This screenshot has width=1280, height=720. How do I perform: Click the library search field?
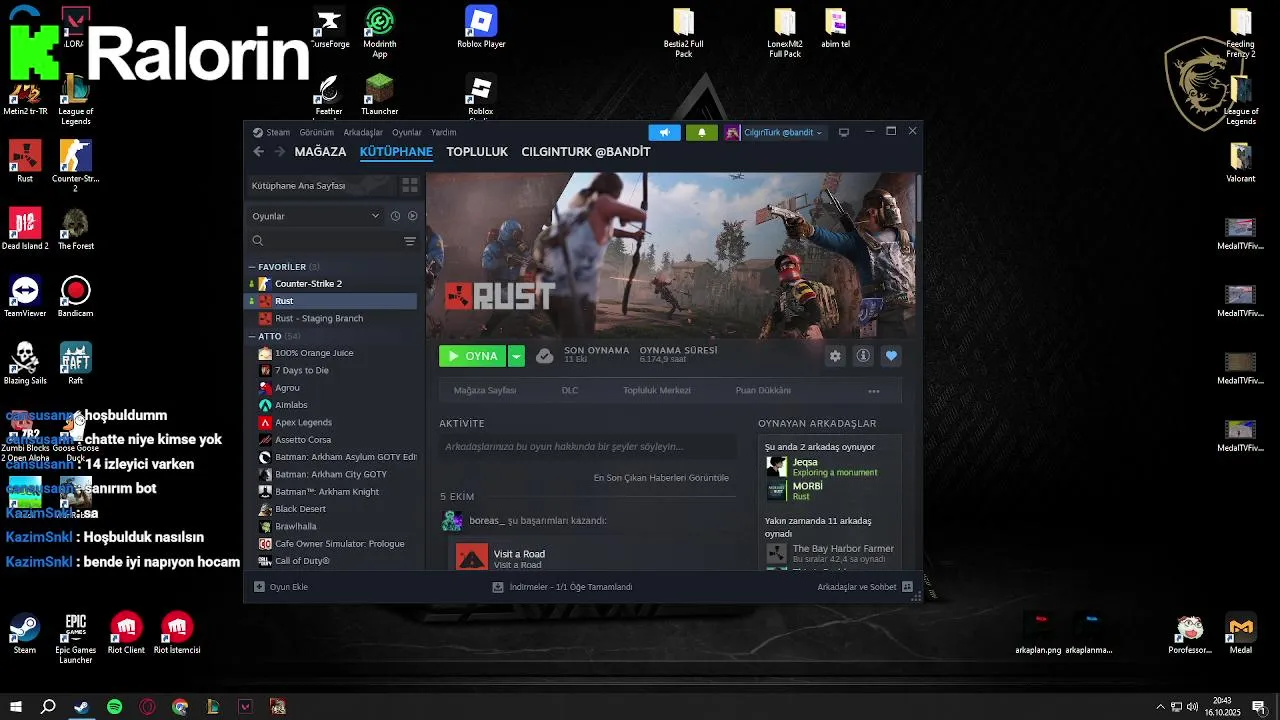(333, 241)
